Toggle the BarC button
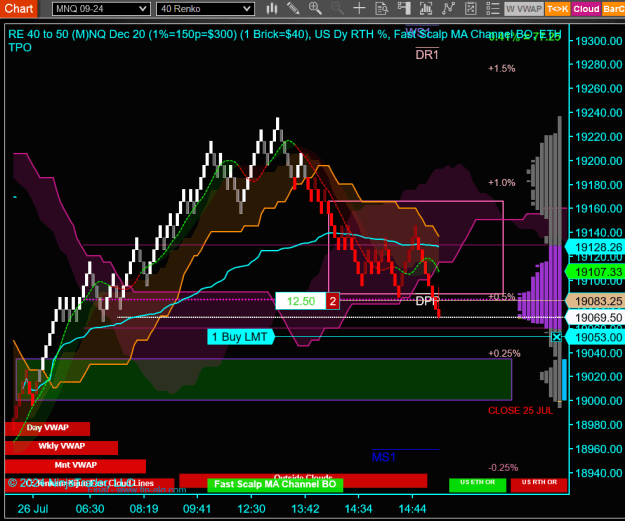 click(x=613, y=9)
